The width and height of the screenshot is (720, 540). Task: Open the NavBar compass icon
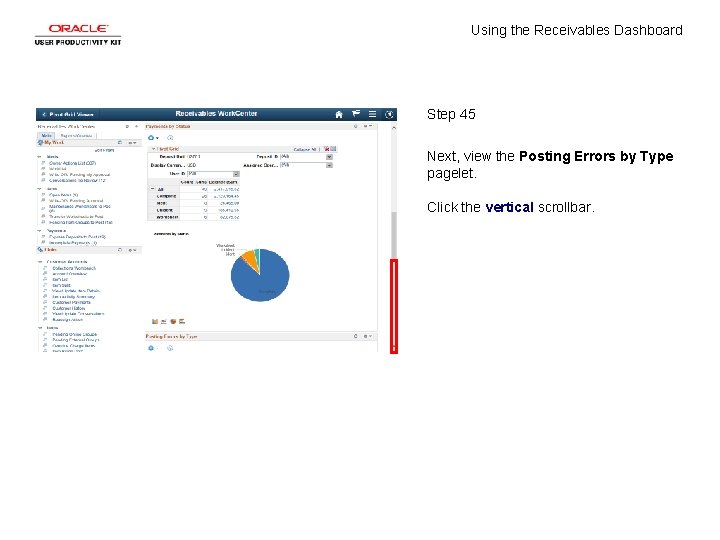coord(389,114)
